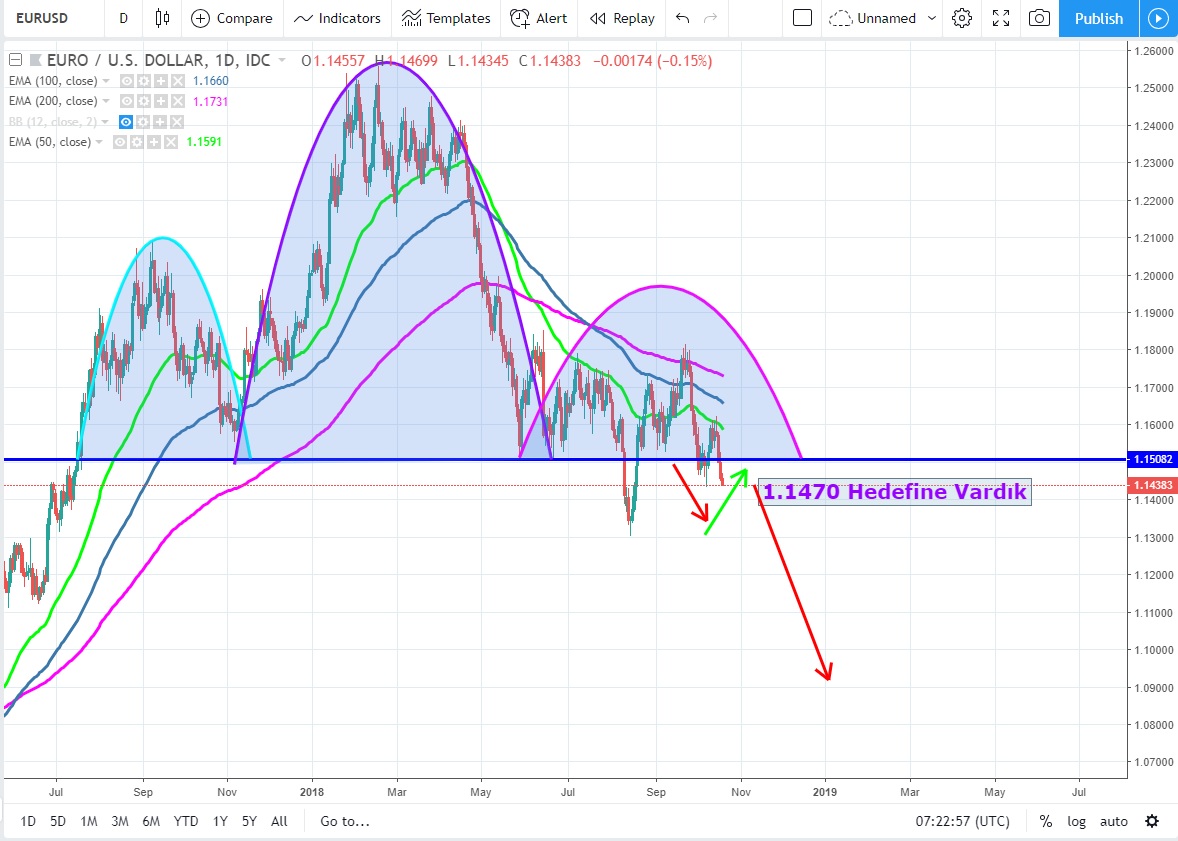
Task: Open chart properties gear icon
Action: tap(962, 18)
